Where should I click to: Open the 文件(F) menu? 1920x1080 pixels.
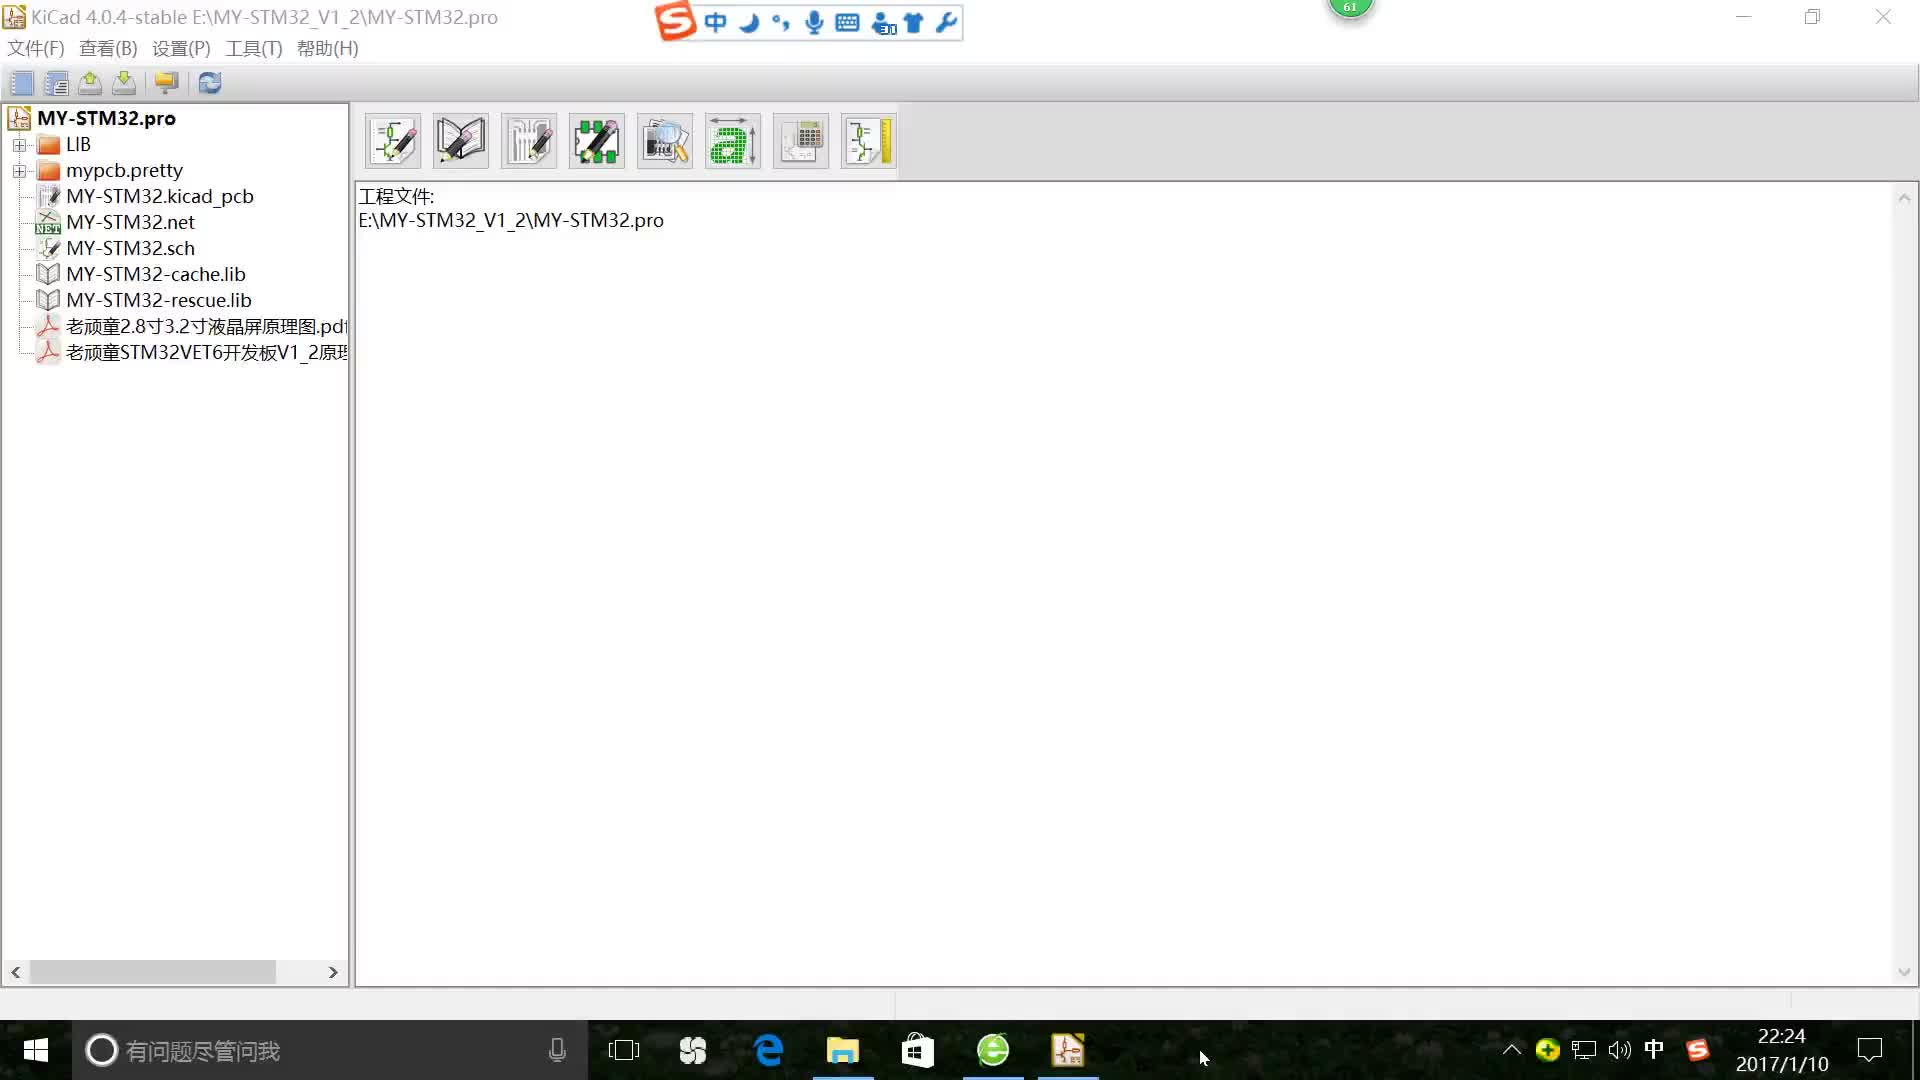click(36, 48)
